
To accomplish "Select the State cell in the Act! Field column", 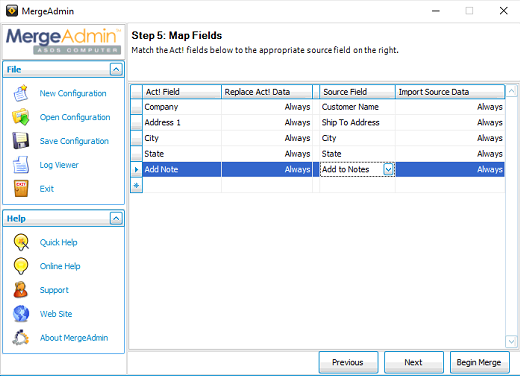I will click(182, 154).
